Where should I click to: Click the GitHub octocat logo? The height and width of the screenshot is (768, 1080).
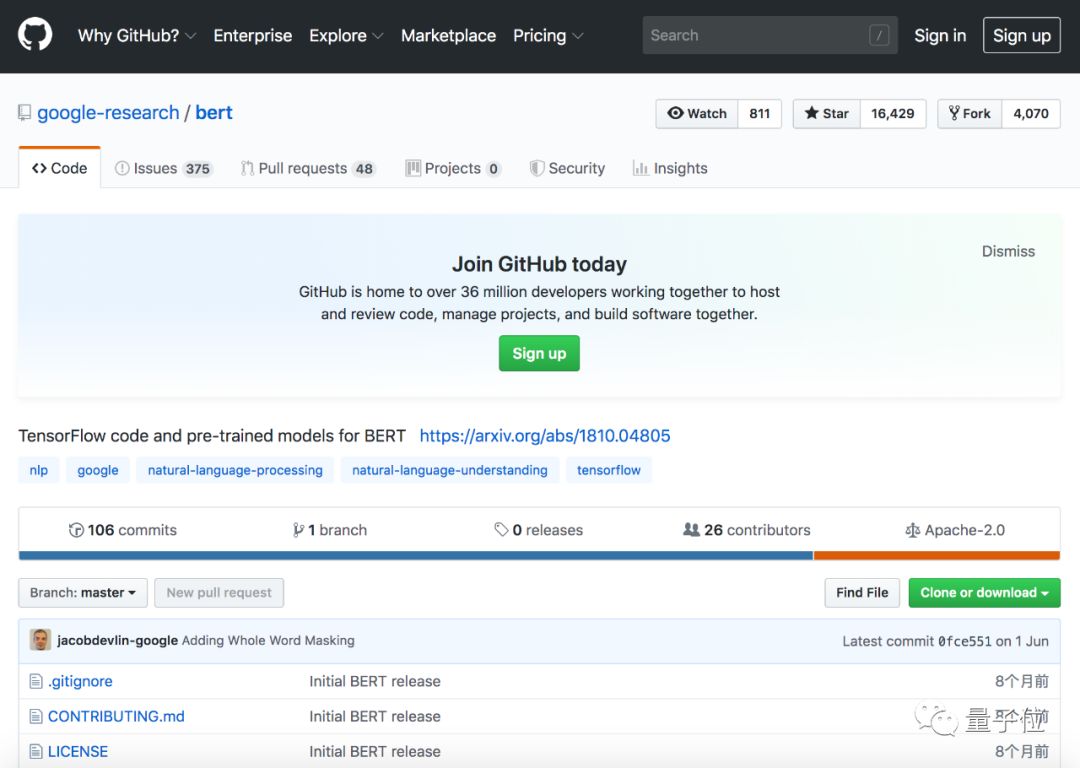(x=35, y=35)
